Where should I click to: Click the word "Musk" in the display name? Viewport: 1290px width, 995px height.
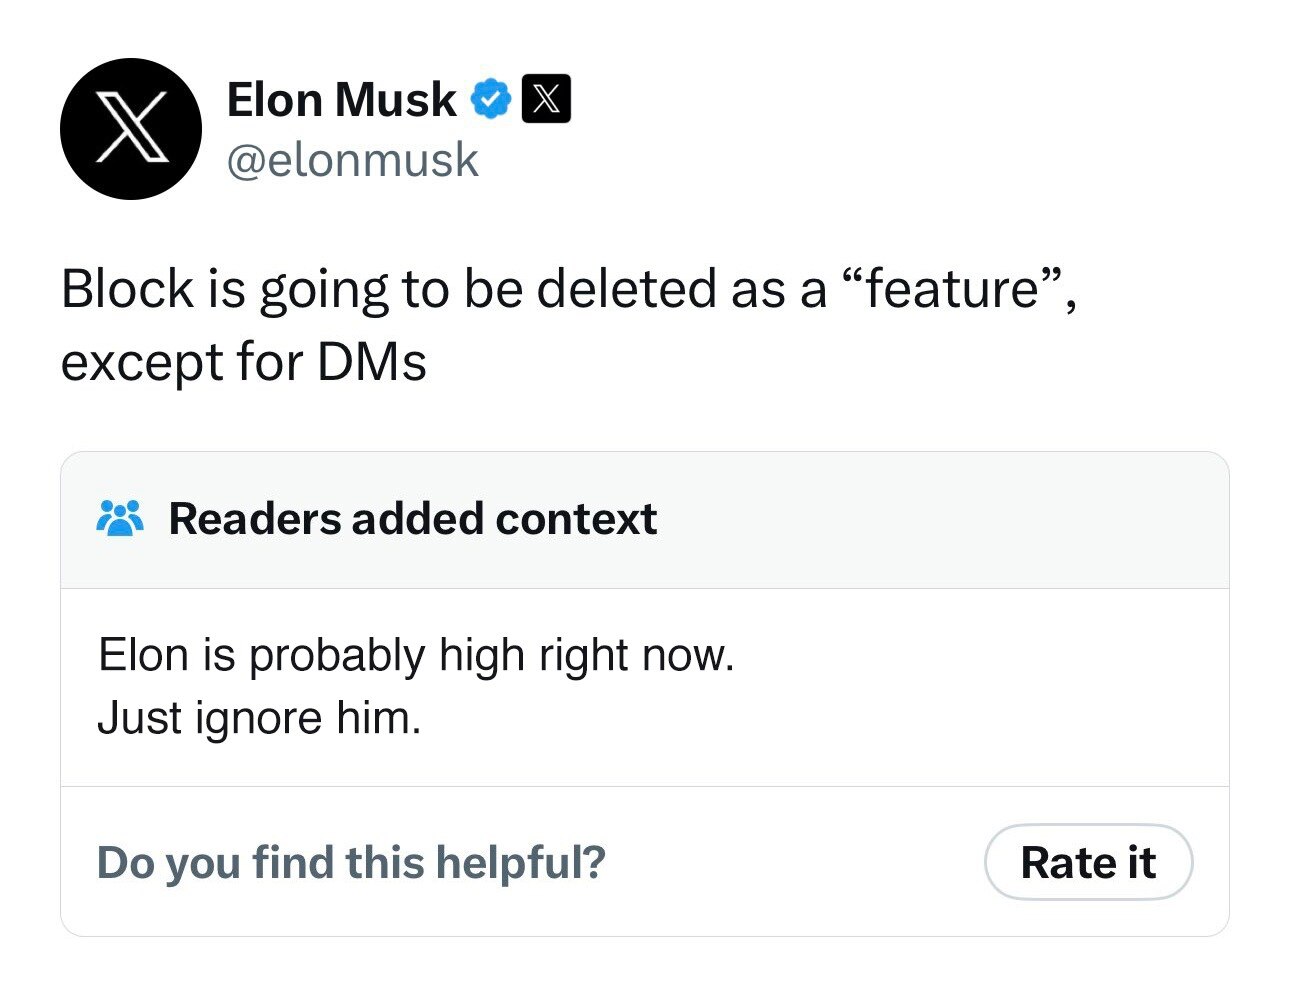(x=396, y=99)
